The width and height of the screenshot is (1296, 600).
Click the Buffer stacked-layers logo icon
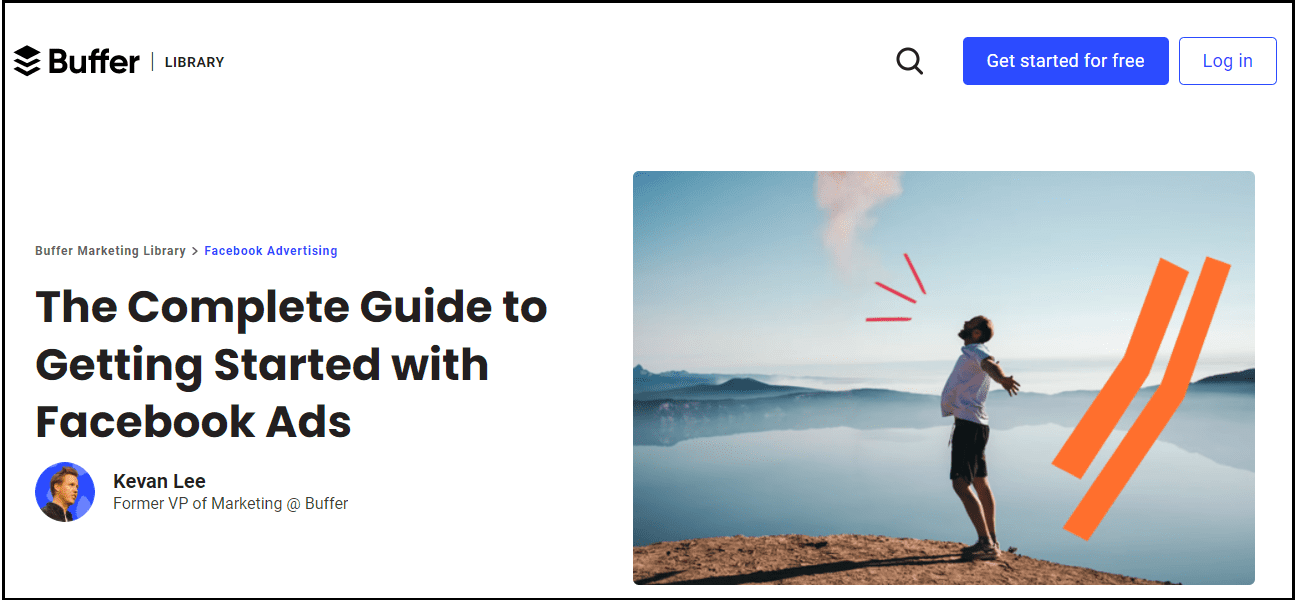tap(27, 61)
